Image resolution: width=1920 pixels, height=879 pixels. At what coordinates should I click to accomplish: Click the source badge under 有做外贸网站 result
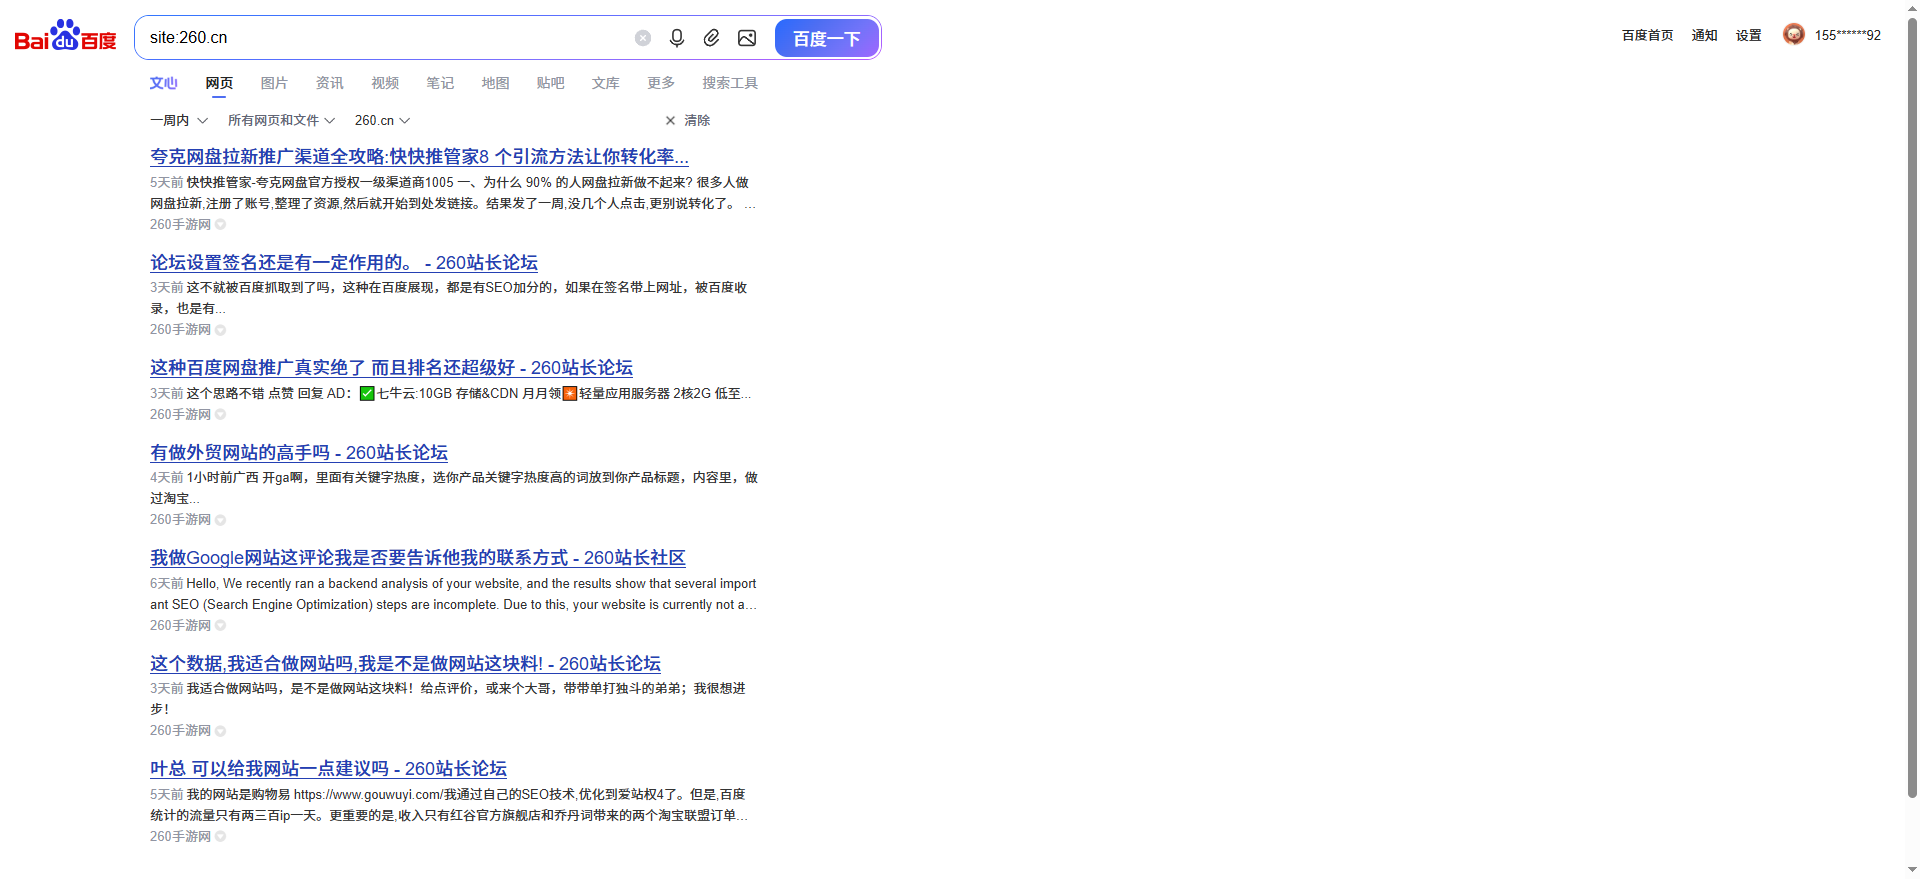[x=221, y=520]
